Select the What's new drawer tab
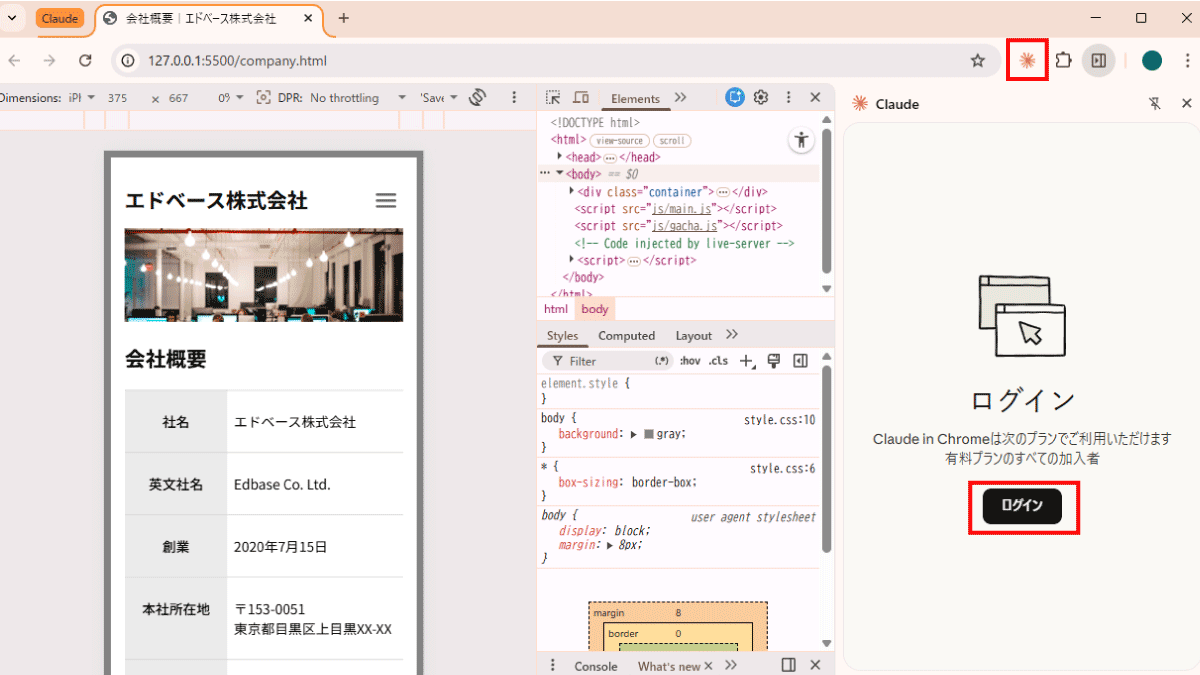Screen dimensions: 1200x675 click(x=669, y=666)
